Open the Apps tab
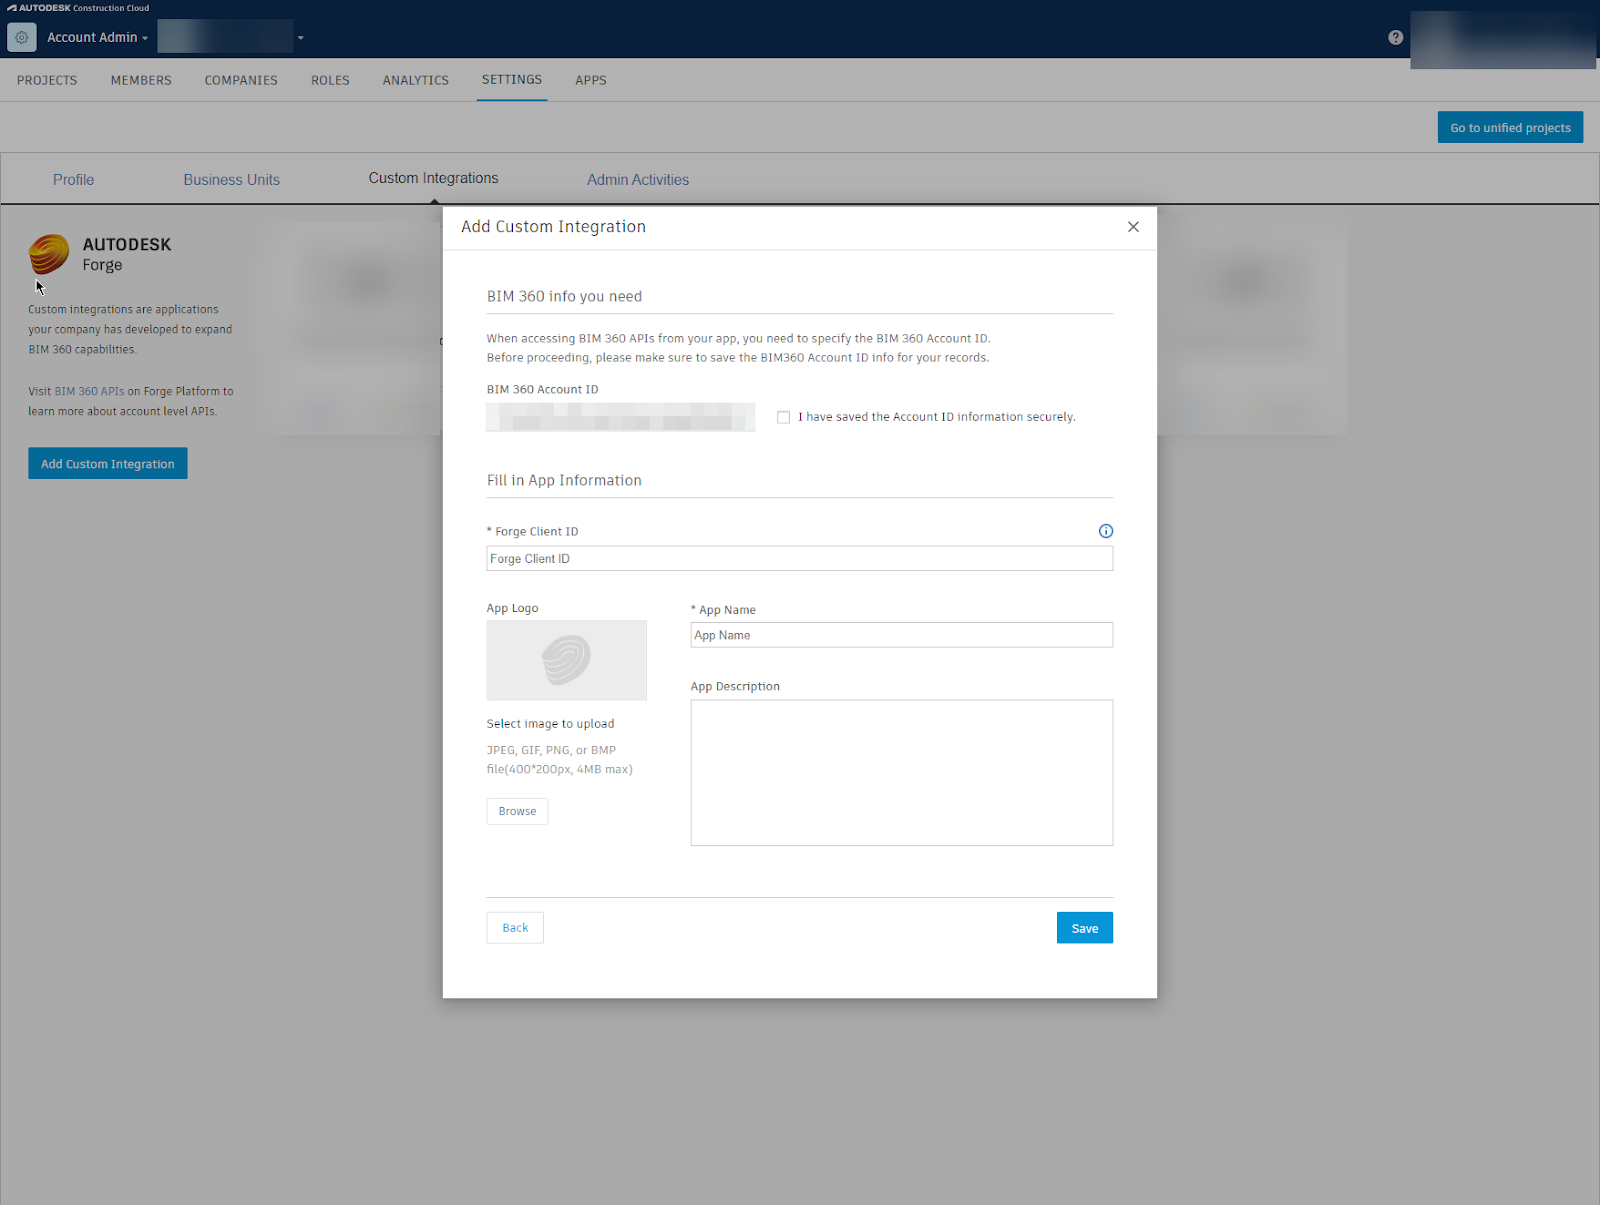 pos(591,80)
